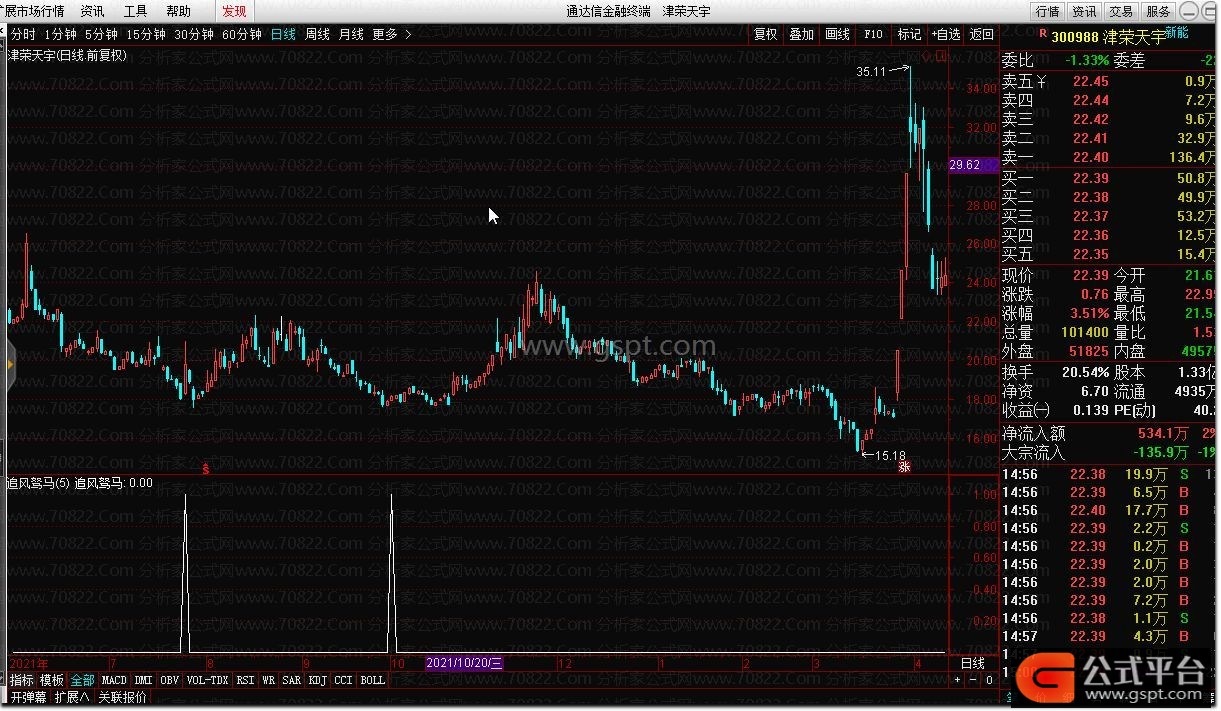
Task: Switch indicator to RSI
Action: click(x=245, y=680)
